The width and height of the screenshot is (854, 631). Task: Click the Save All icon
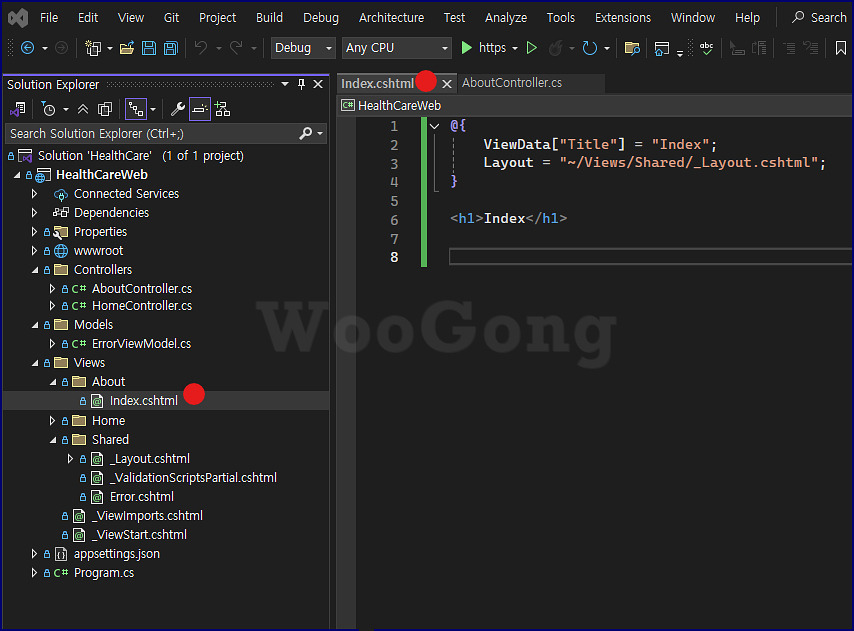click(x=171, y=48)
